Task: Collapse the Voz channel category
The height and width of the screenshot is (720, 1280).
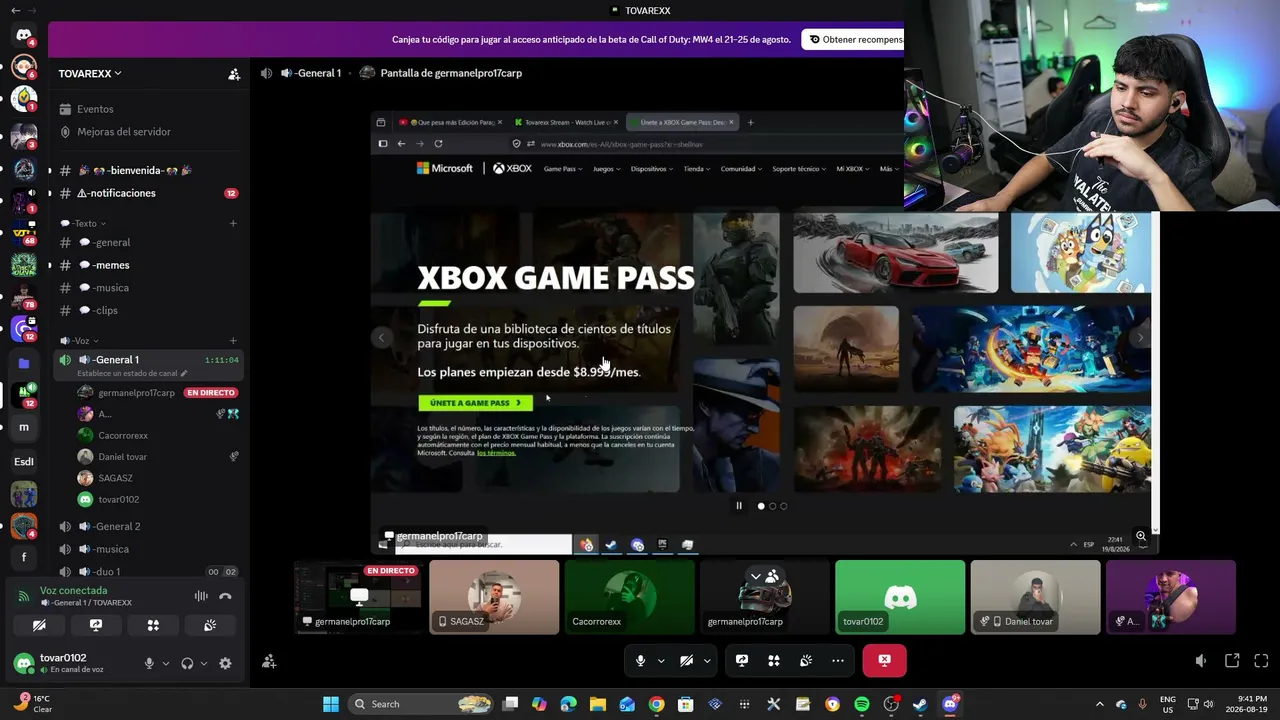Action: [x=79, y=341]
